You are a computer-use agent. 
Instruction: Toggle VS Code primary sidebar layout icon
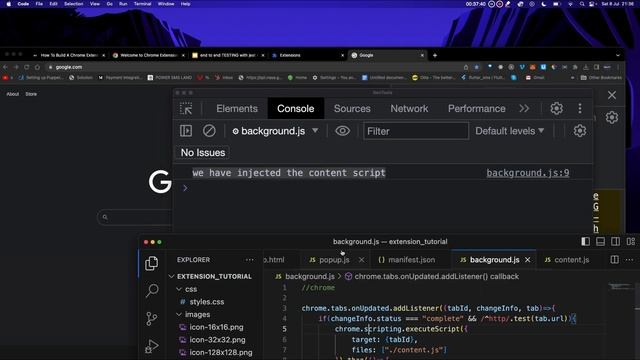point(585,242)
